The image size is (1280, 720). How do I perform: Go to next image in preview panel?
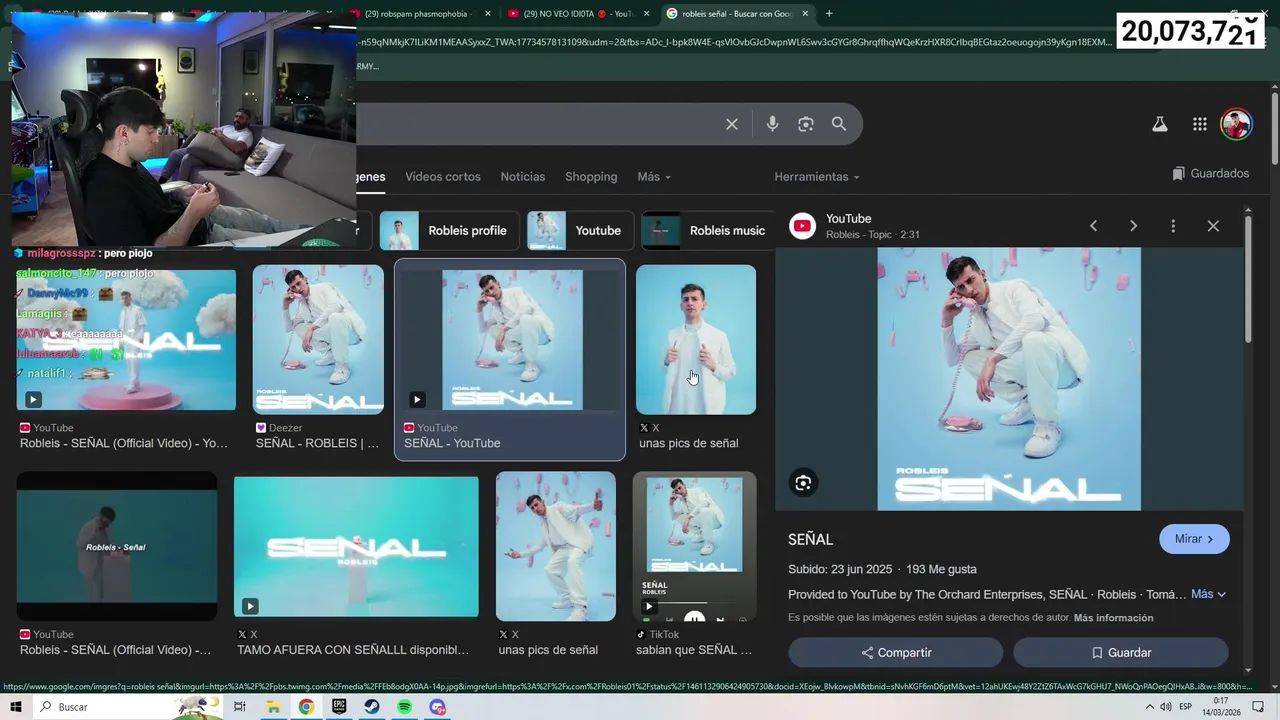click(x=1133, y=226)
